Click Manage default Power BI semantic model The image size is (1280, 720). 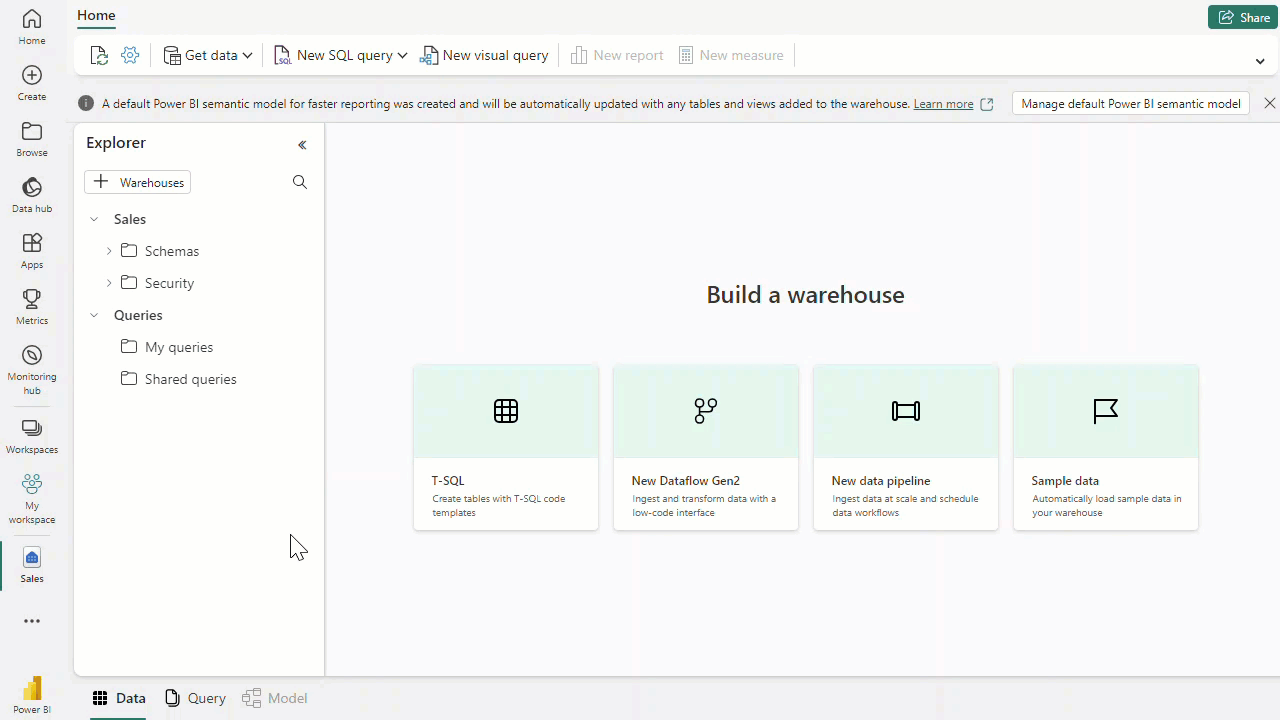pyautogui.click(x=1131, y=103)
